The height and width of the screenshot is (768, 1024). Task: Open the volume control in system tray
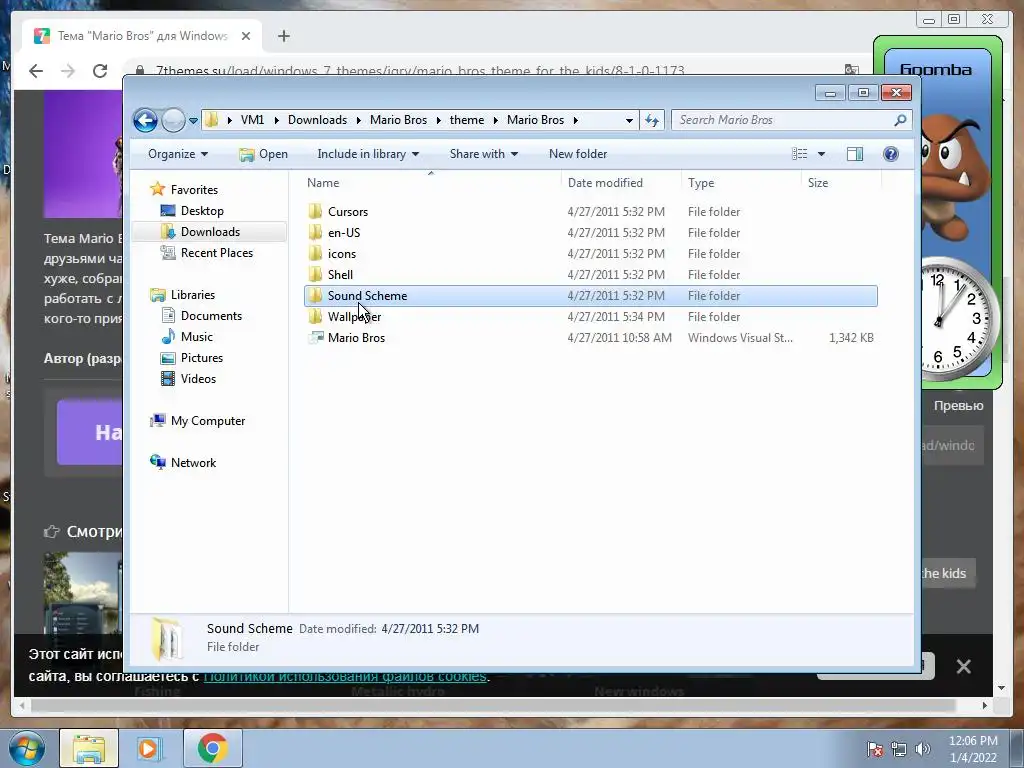pos(922,749)
